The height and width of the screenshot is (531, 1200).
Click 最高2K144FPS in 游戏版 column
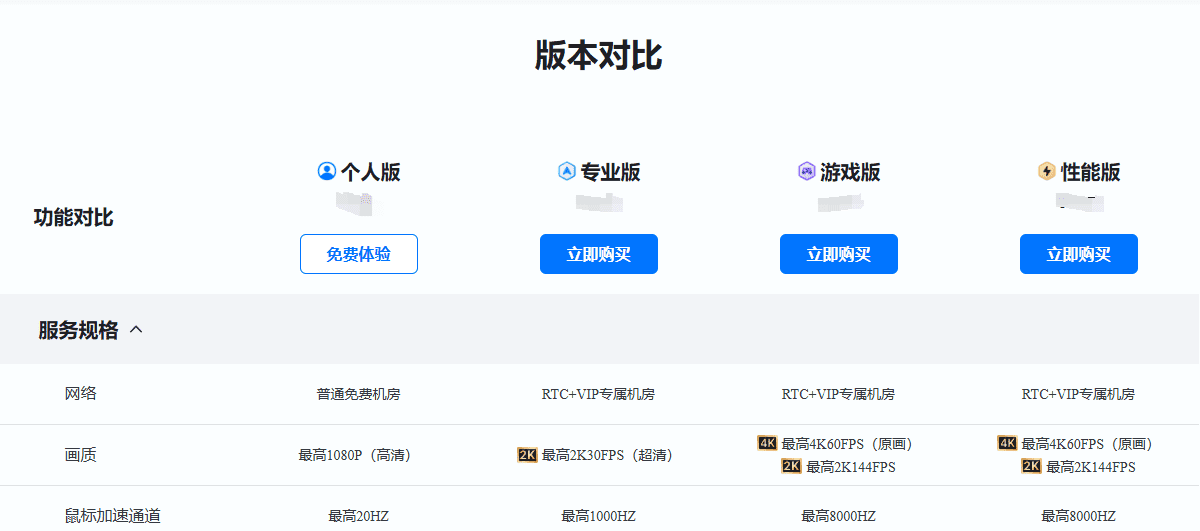(x=851, y=467)
